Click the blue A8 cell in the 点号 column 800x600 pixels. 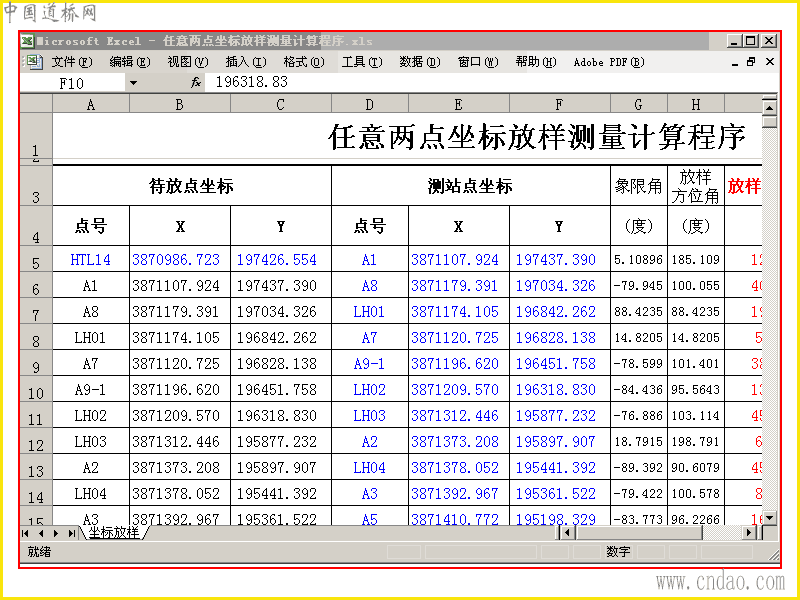tap(369, 285)
